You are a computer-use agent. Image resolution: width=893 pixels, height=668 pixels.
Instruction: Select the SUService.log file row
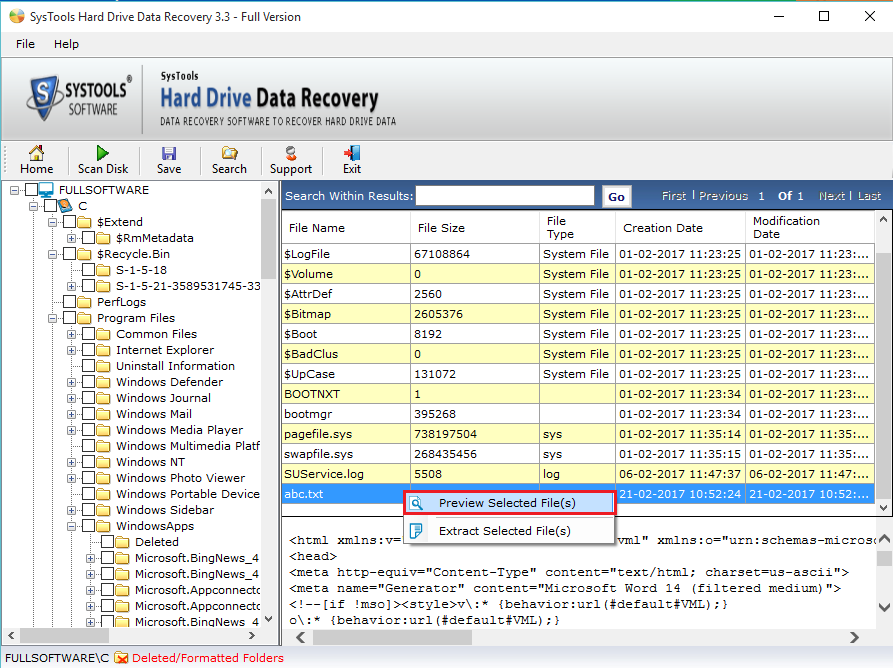(578, 474)
